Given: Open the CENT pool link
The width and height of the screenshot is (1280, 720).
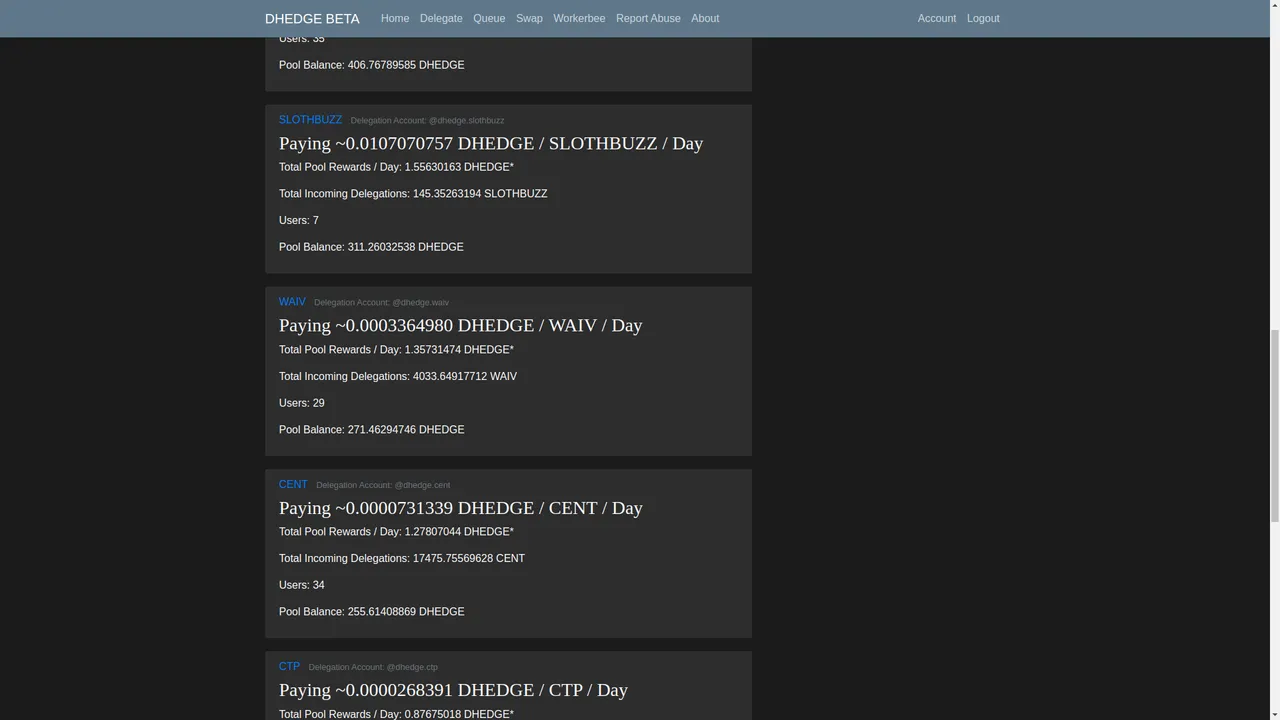Looking at the screenshot, I should coord(293,484).
